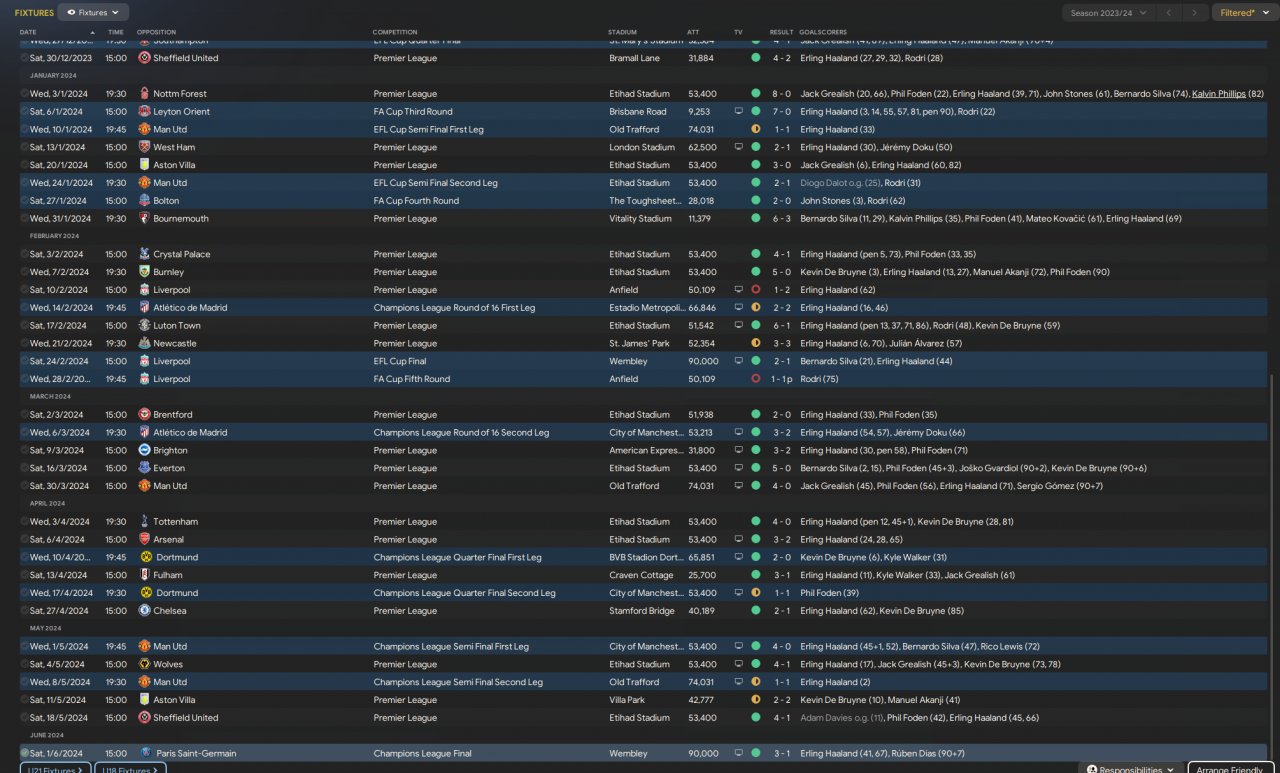Screen dimensions: 1280x773
Task: Tick the selection circle for the Leyton Orient fixture
Action: point(24,112)
